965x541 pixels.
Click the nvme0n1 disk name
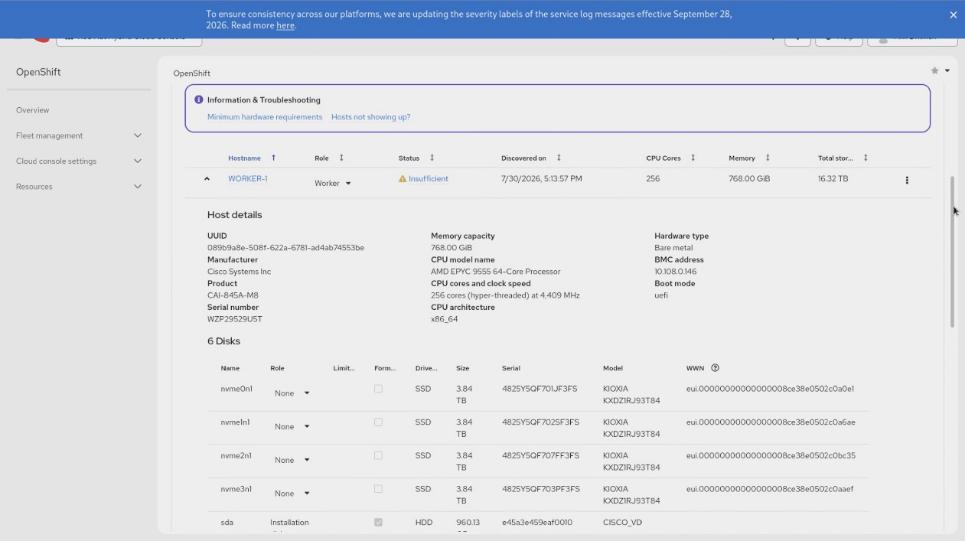(x=236, y=389)
